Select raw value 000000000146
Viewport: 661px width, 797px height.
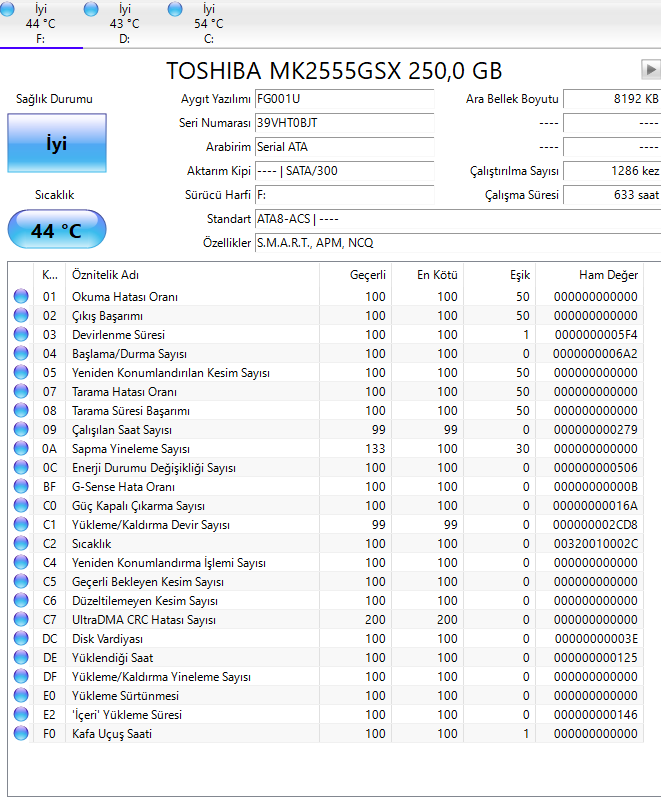[595, 715]
